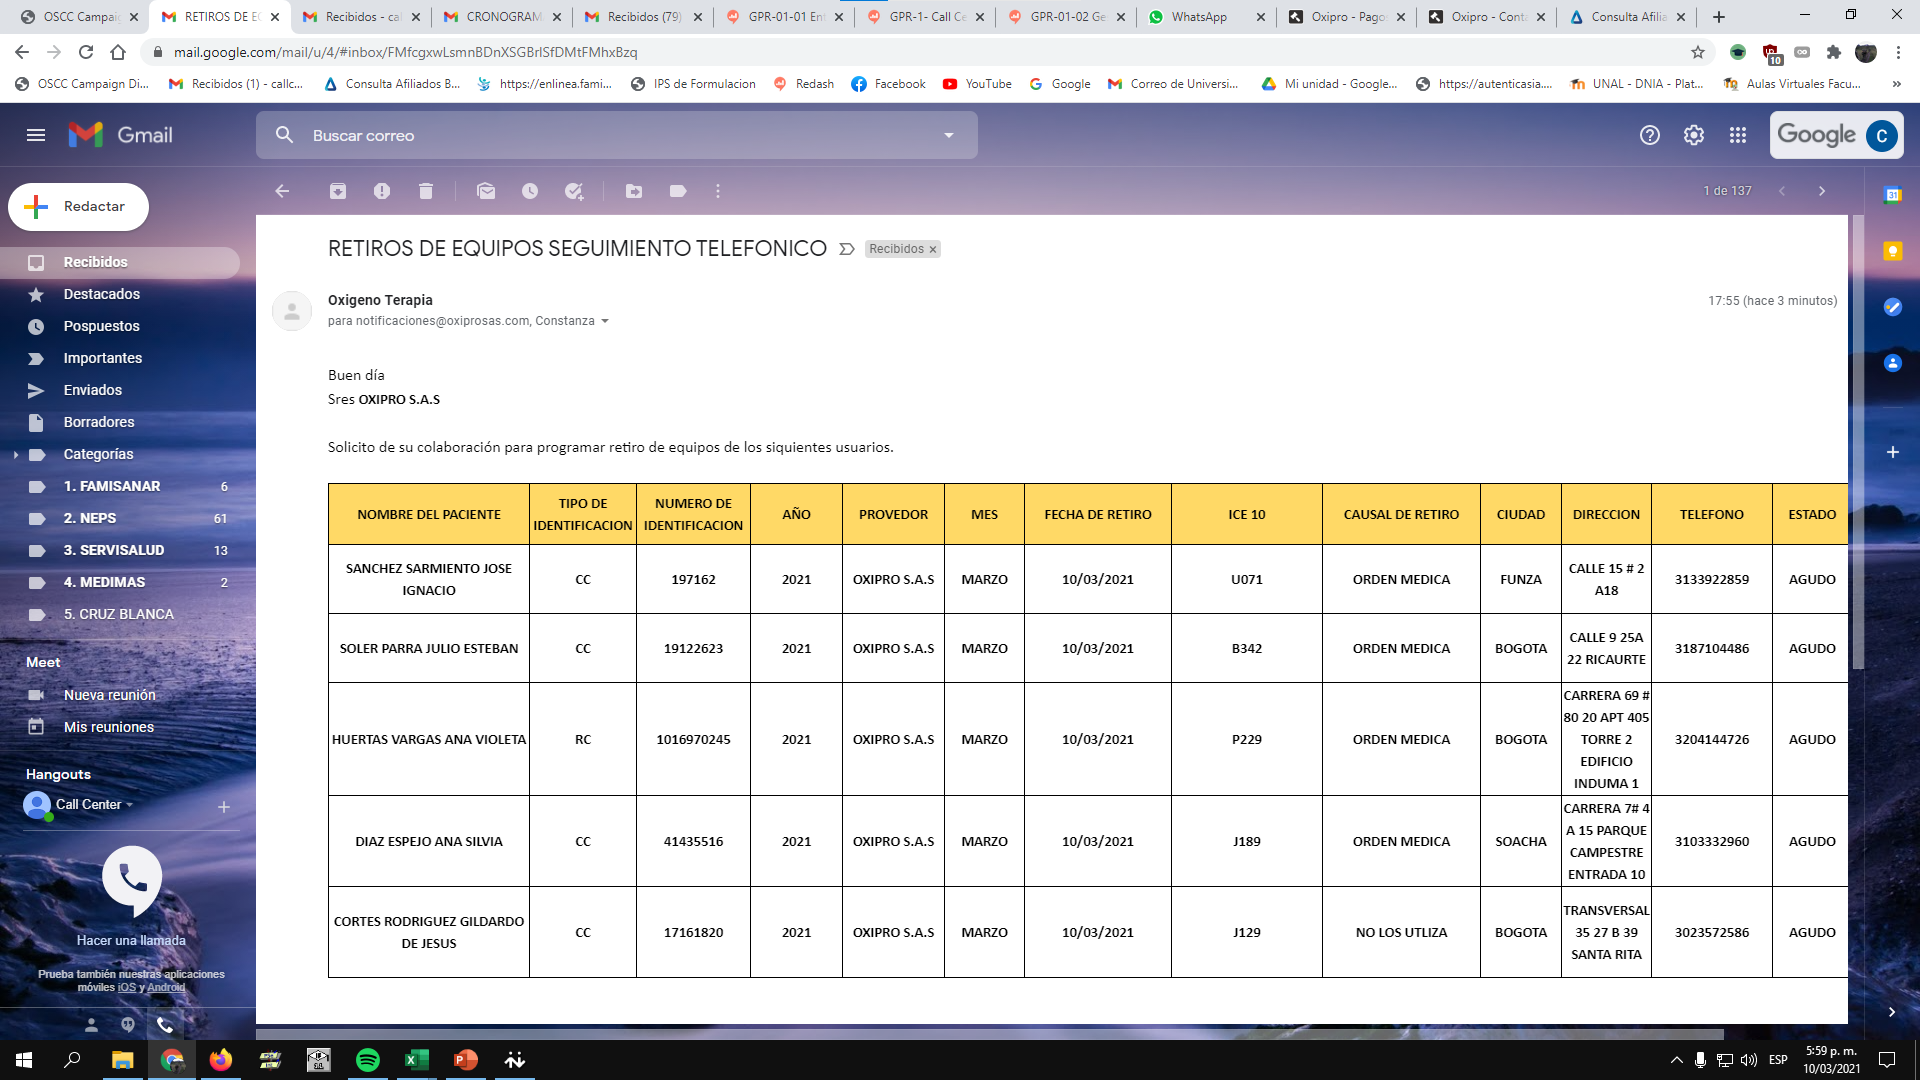Start a new Hangouts conversation plus
1920x1080 pixels.
(x=224, y=807)
